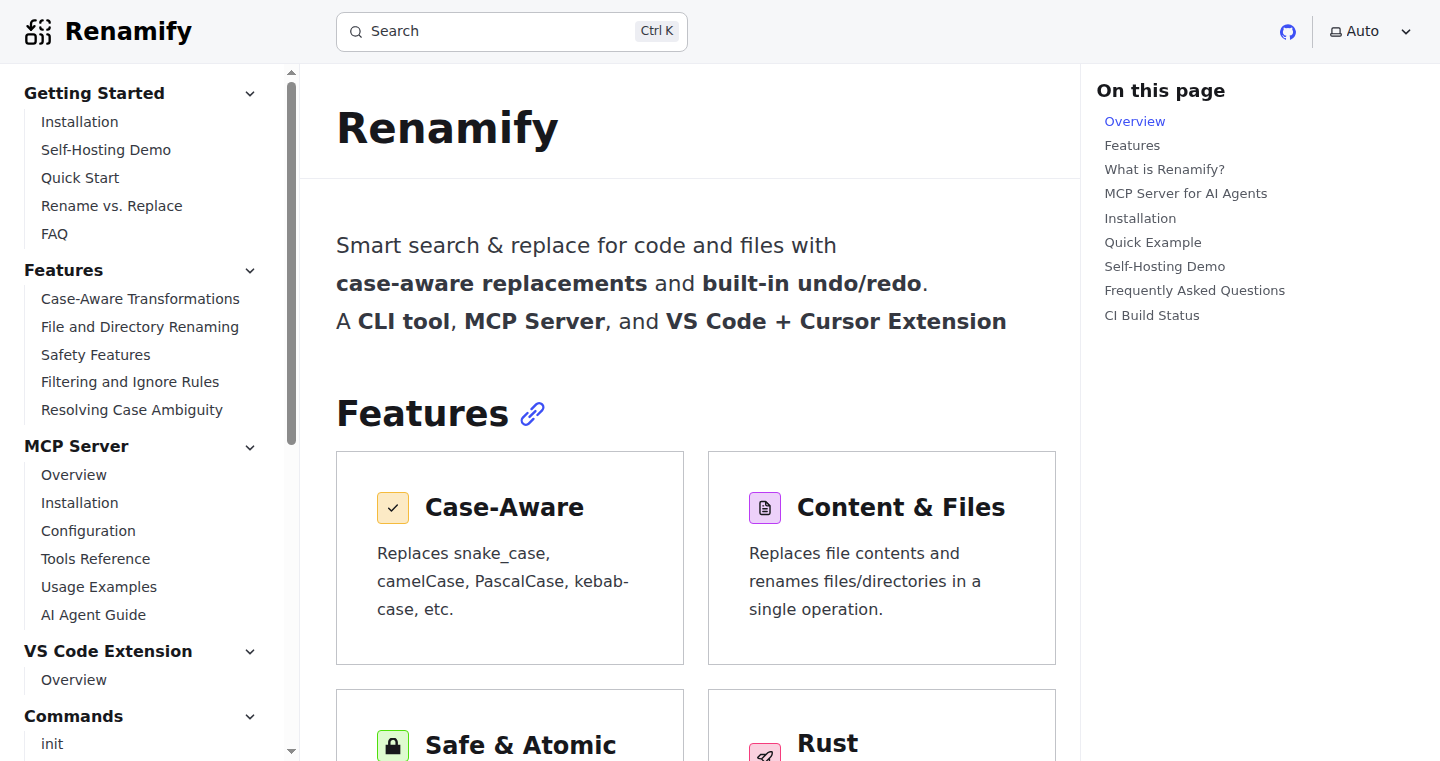Click the Renamify site title

(128, 32)
